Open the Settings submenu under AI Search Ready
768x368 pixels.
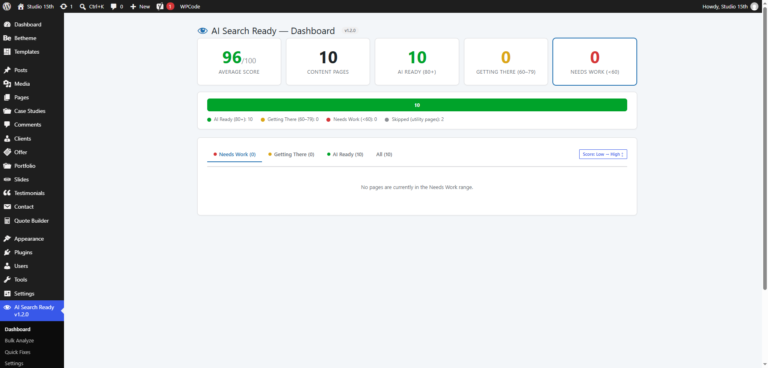pyautogui.click(x=14, y=363)
